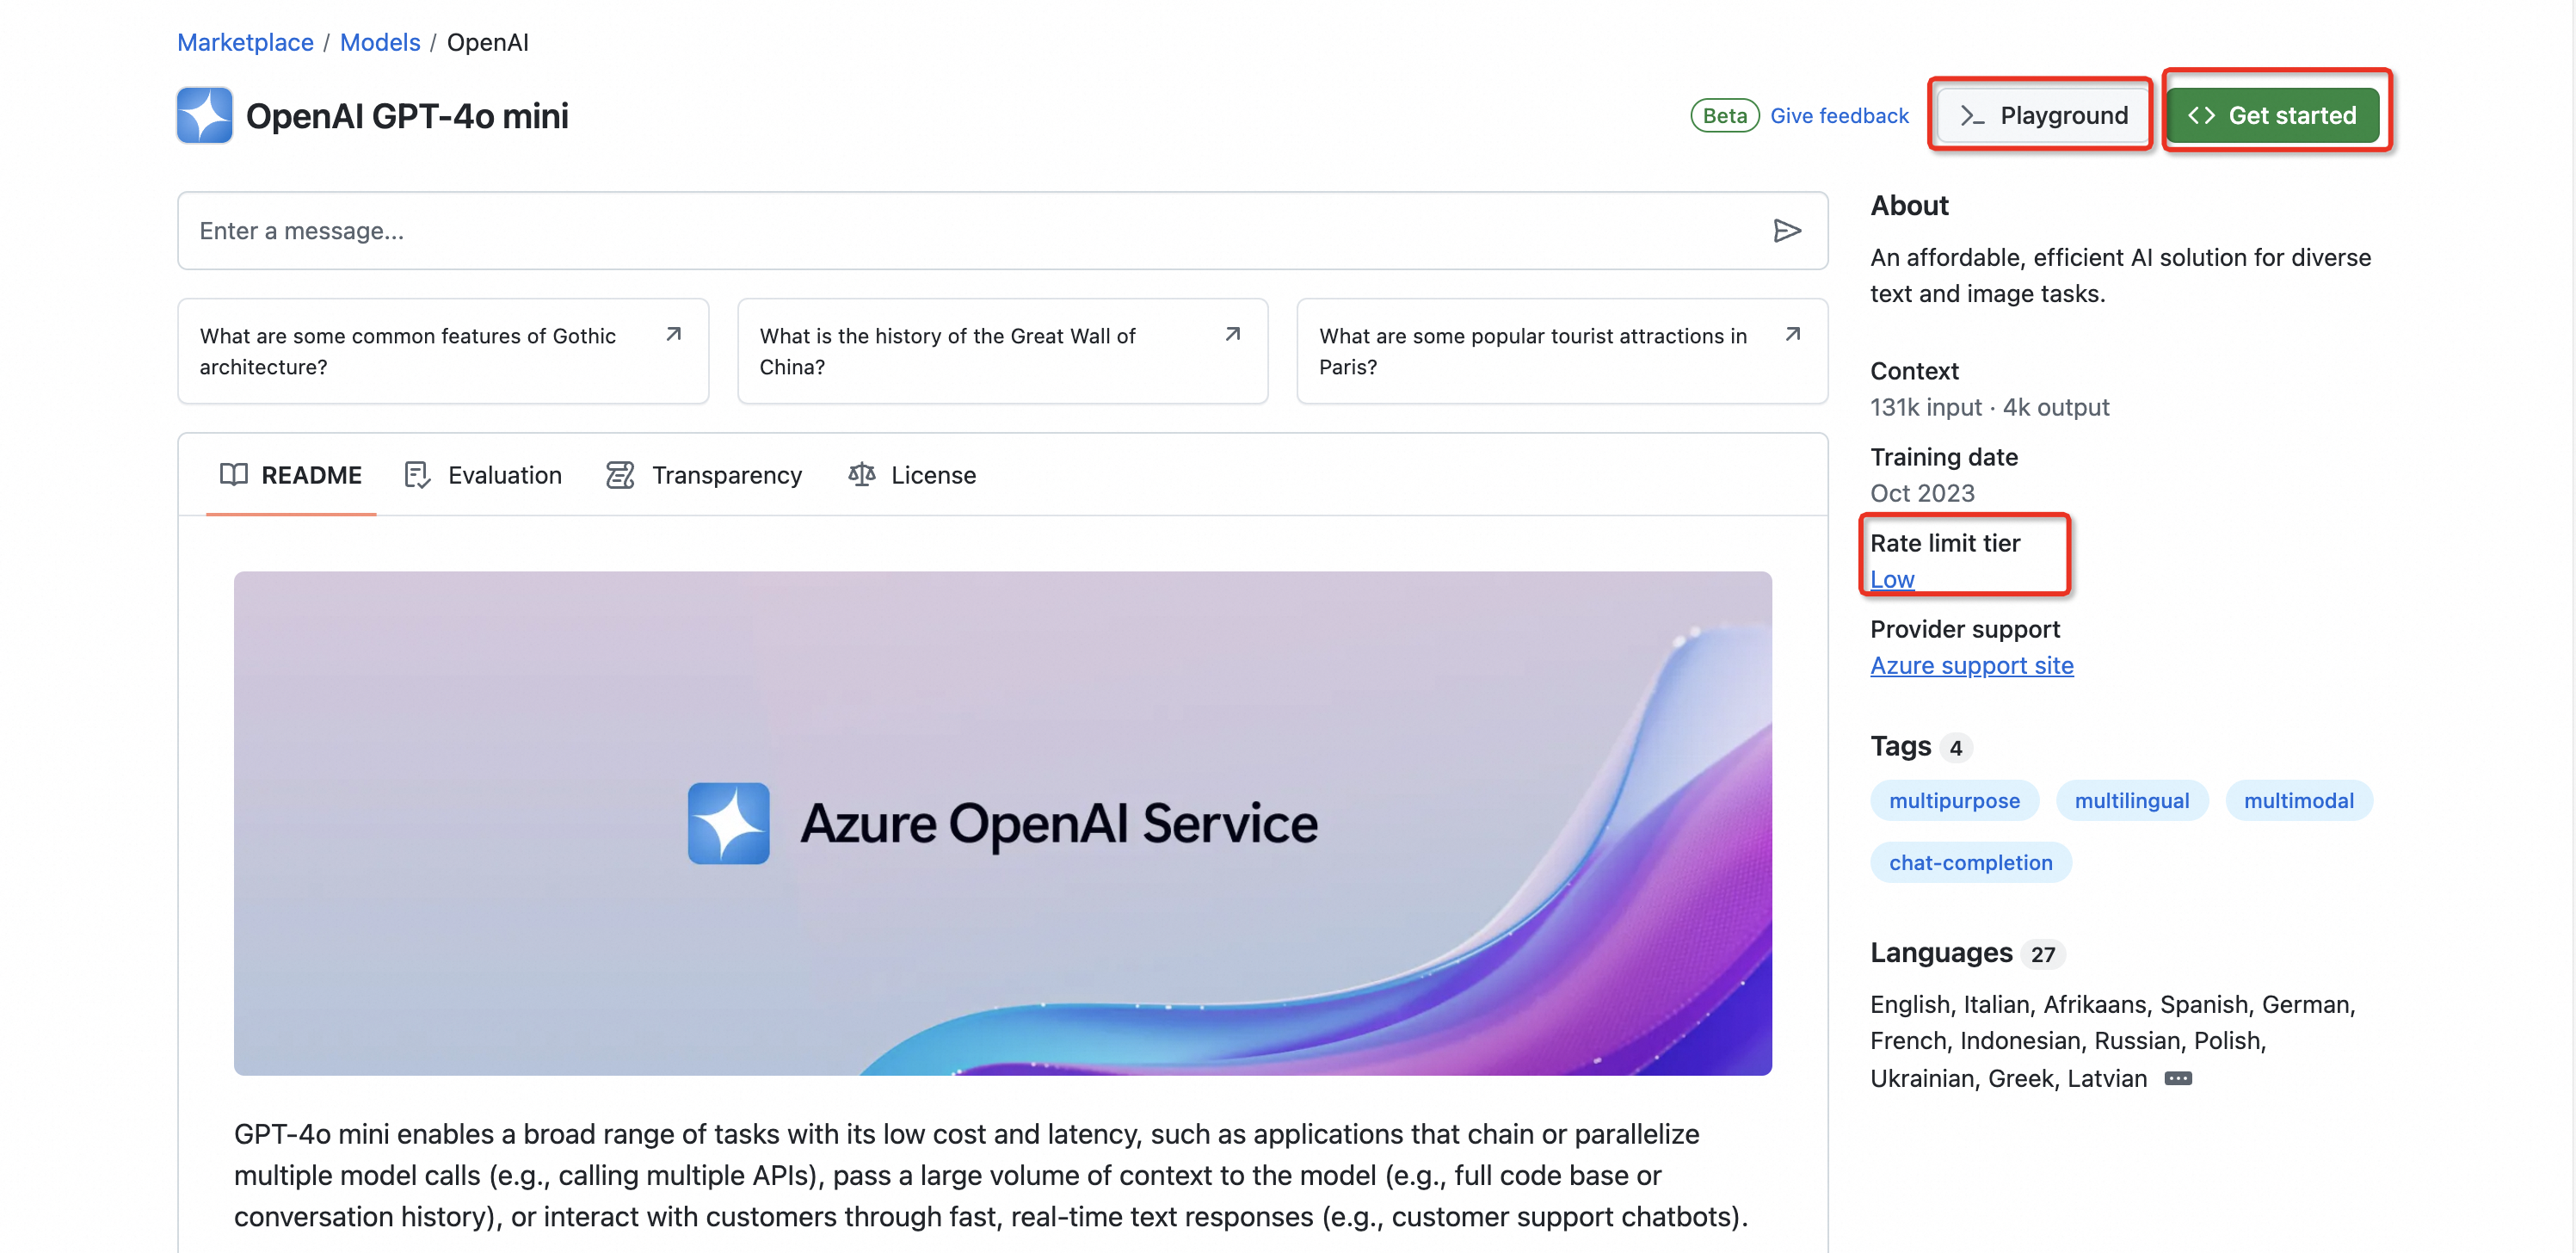Screen dimensions: 2576x1253
Task: Go to Marketplace in the breadcrumb
Action: point(245,42)
